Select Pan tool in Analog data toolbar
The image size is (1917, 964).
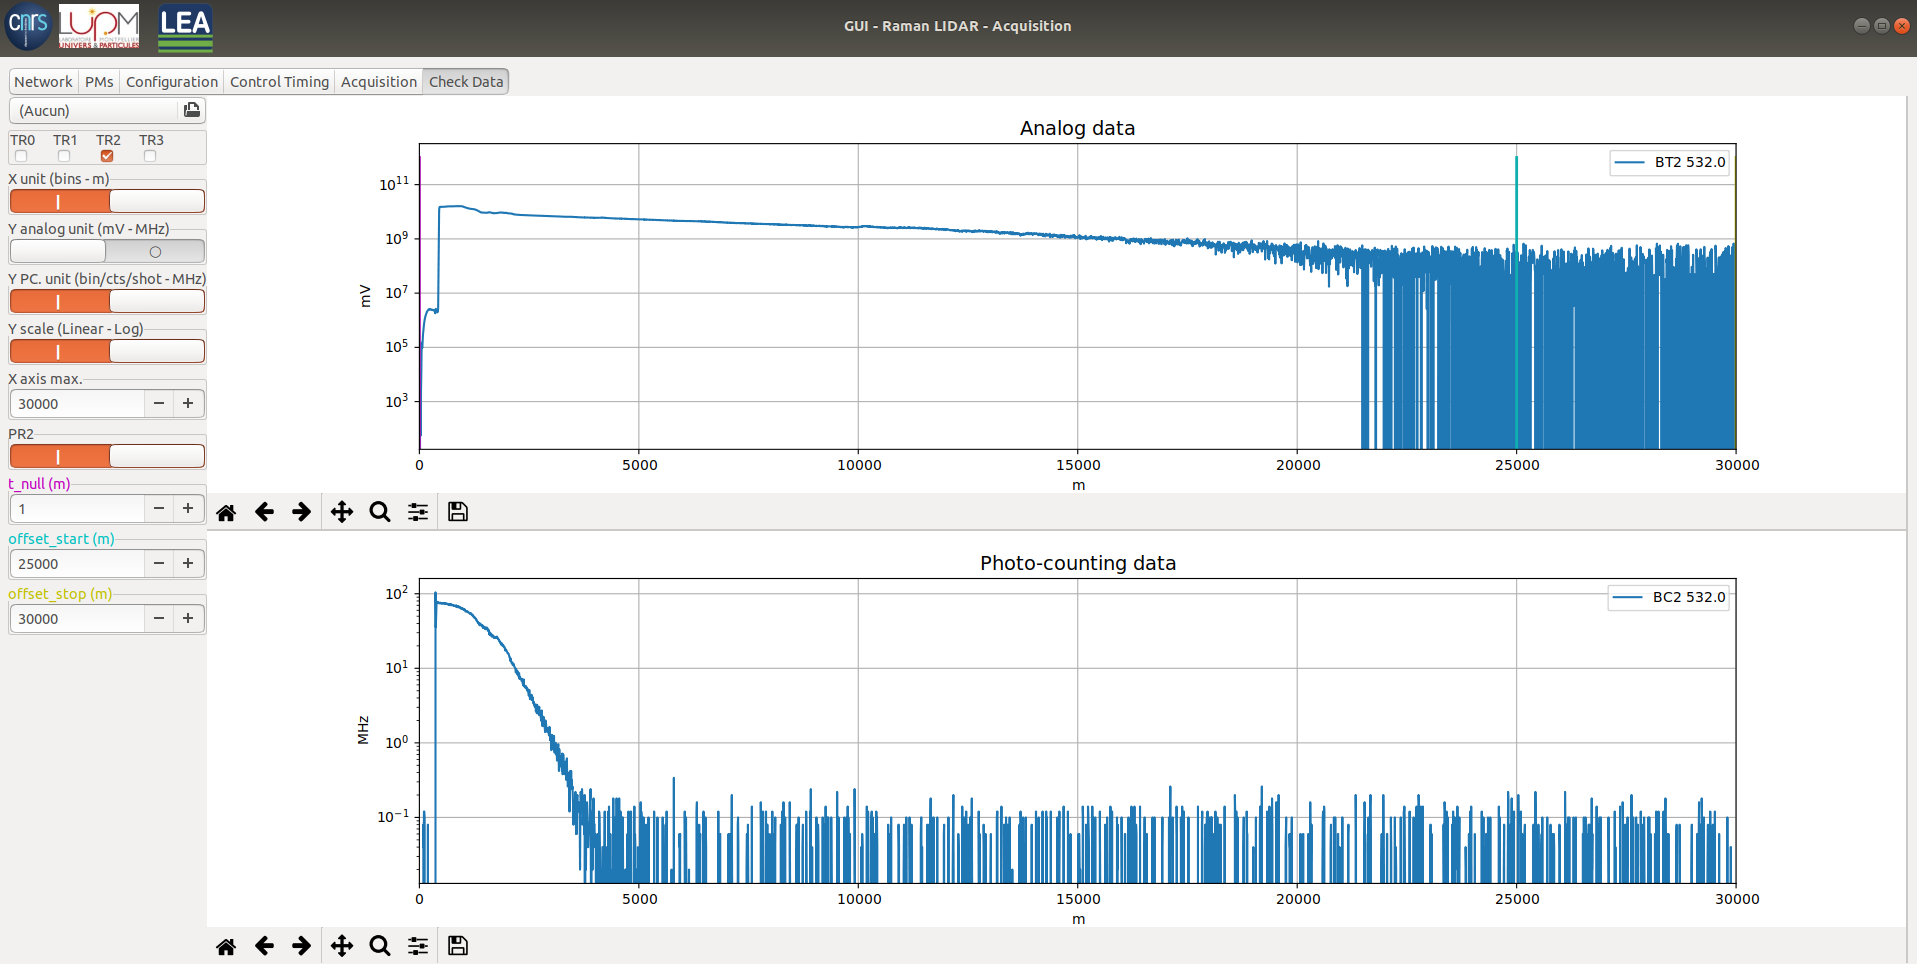pyautogui.click(x=342, y=512)
